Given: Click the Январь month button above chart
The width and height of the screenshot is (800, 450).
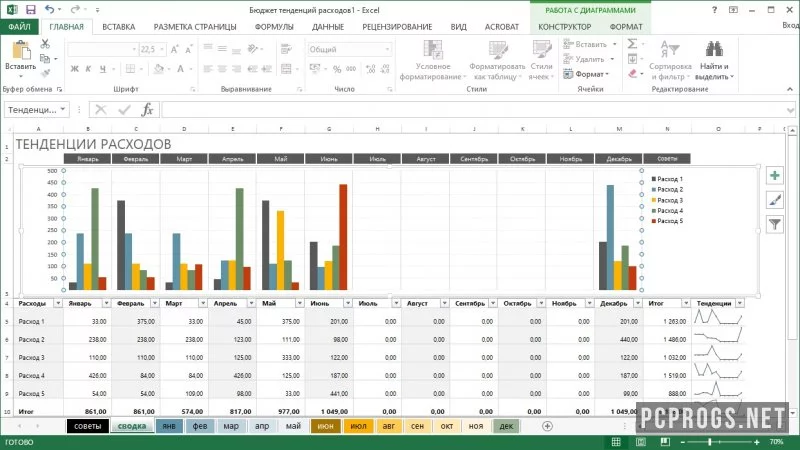Looking at the screenshot, I should 88,159.
